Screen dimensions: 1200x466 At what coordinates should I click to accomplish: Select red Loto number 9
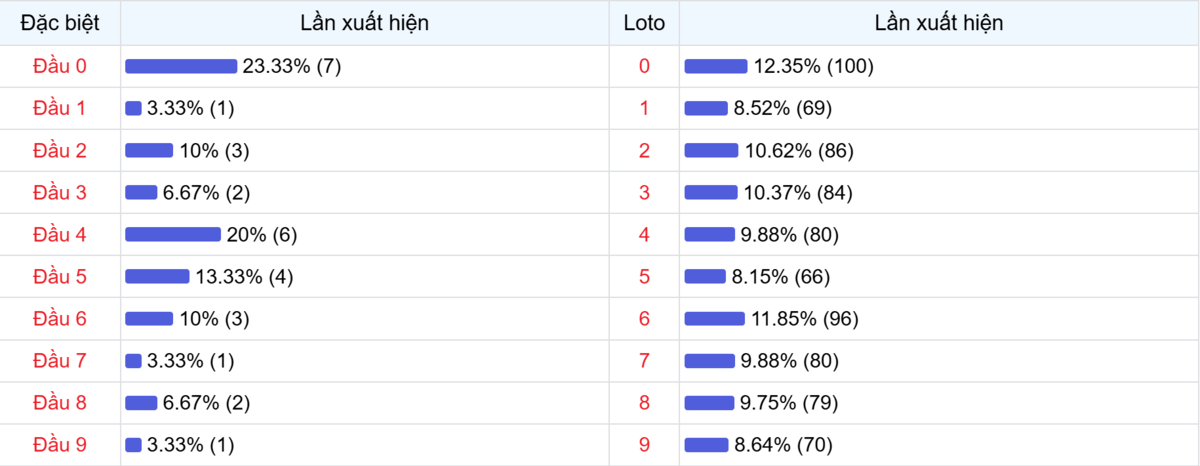tap(644, 444)
